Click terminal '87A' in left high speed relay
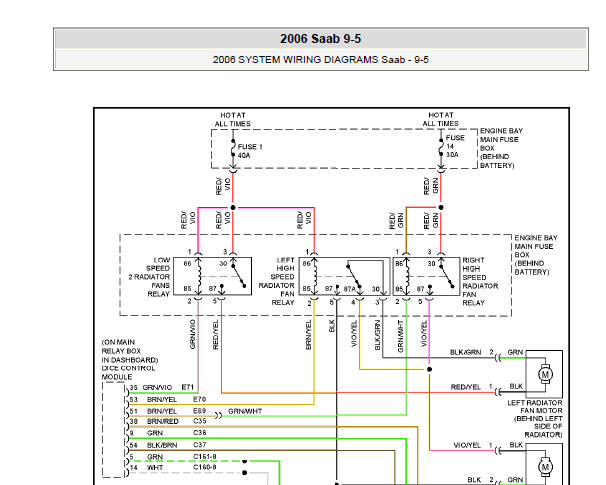606x485 pixels. tap(349, 289)
